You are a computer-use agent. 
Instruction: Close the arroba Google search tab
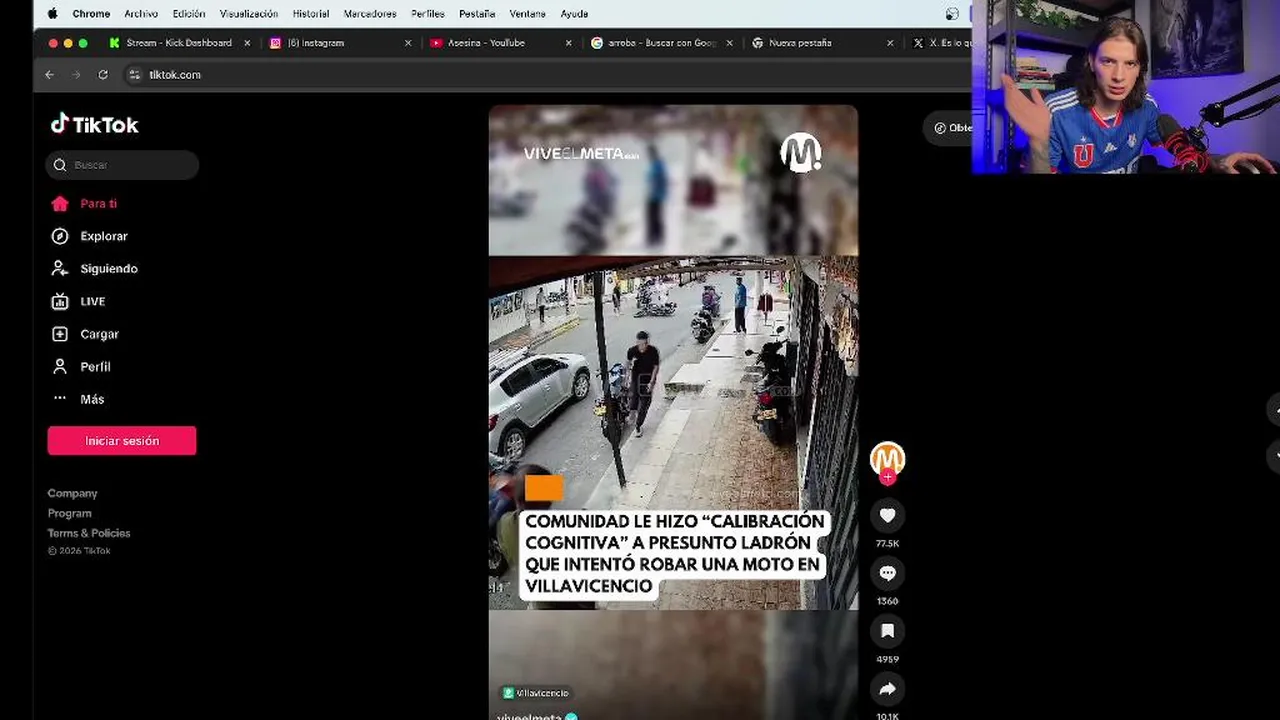pos(729,43)
